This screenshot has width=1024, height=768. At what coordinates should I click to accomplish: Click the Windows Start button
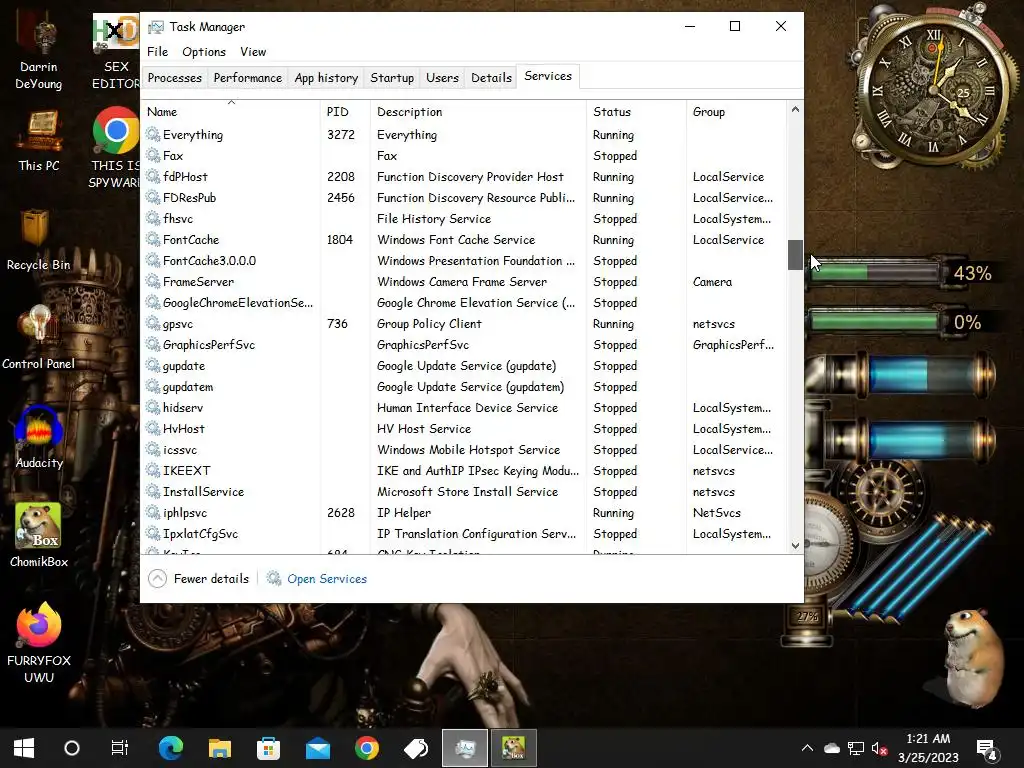pyautogui.click(x=24, y=748)
